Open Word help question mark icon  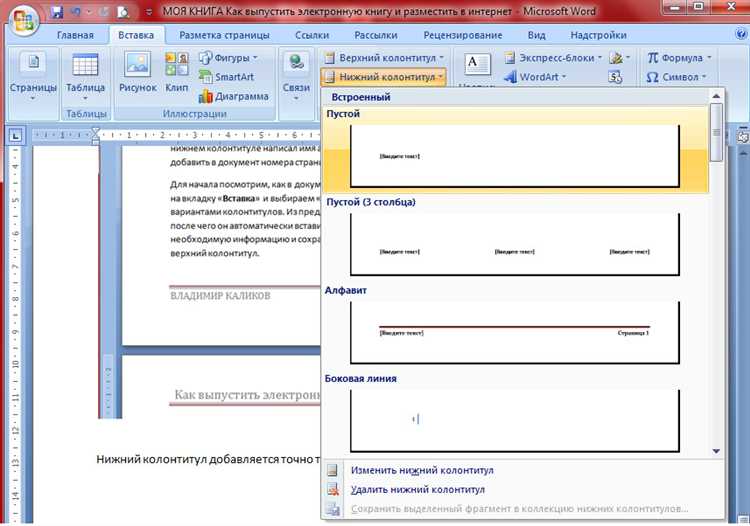click(741, 34)
